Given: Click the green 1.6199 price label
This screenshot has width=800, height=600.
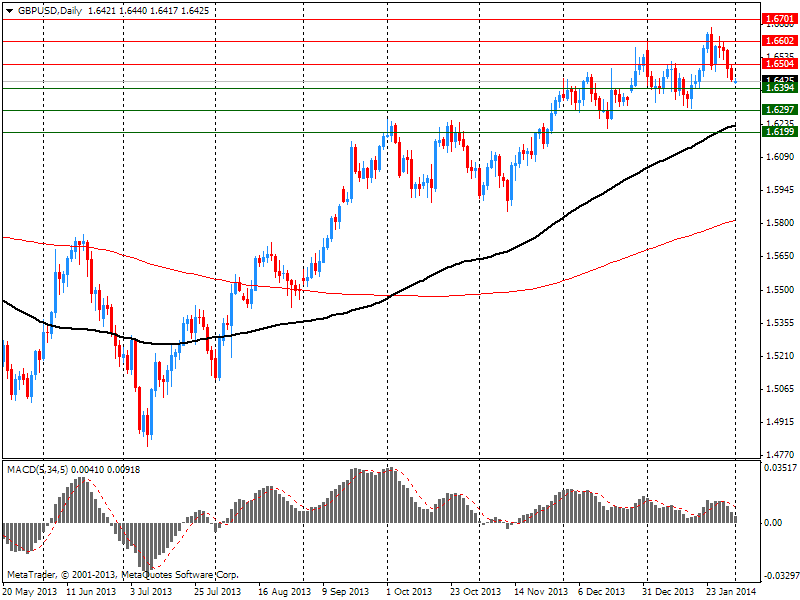Looking at the screenshot, I should click(778, 132).
